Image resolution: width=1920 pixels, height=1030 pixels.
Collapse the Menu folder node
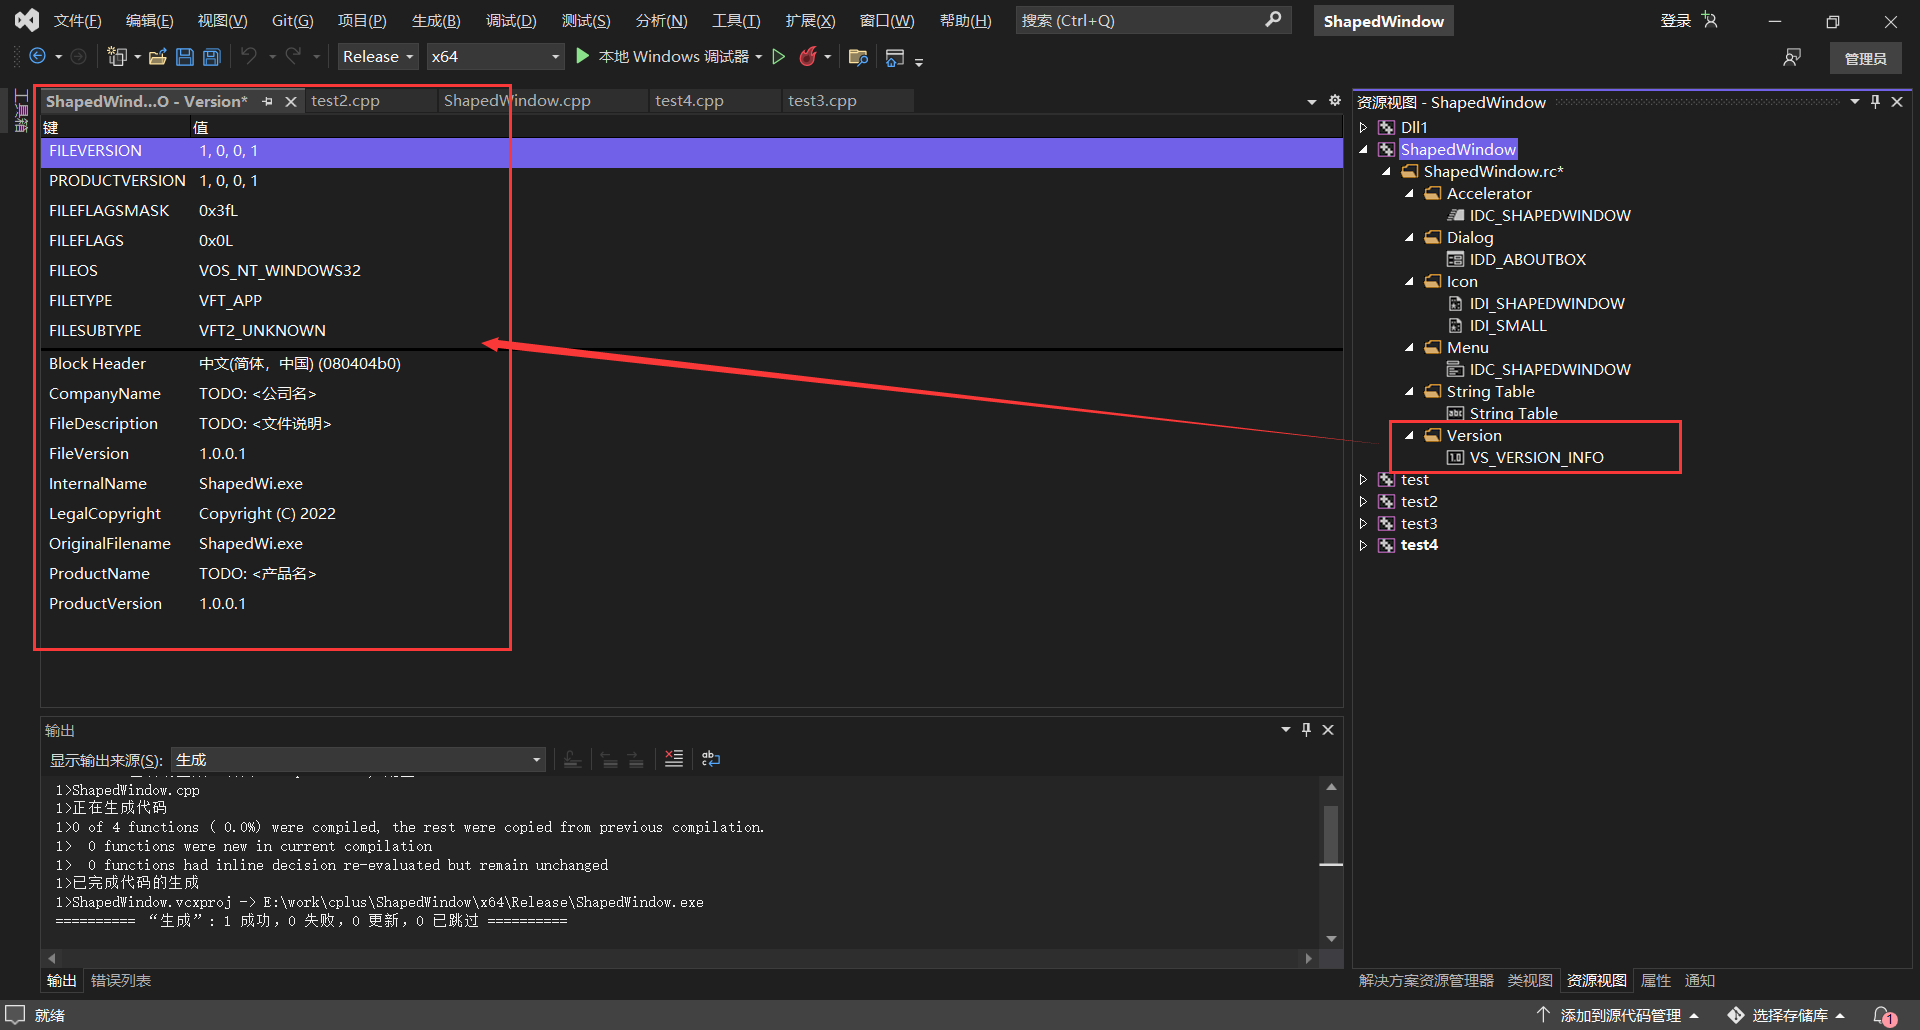pyautogui.click(x=1410, y=348)
